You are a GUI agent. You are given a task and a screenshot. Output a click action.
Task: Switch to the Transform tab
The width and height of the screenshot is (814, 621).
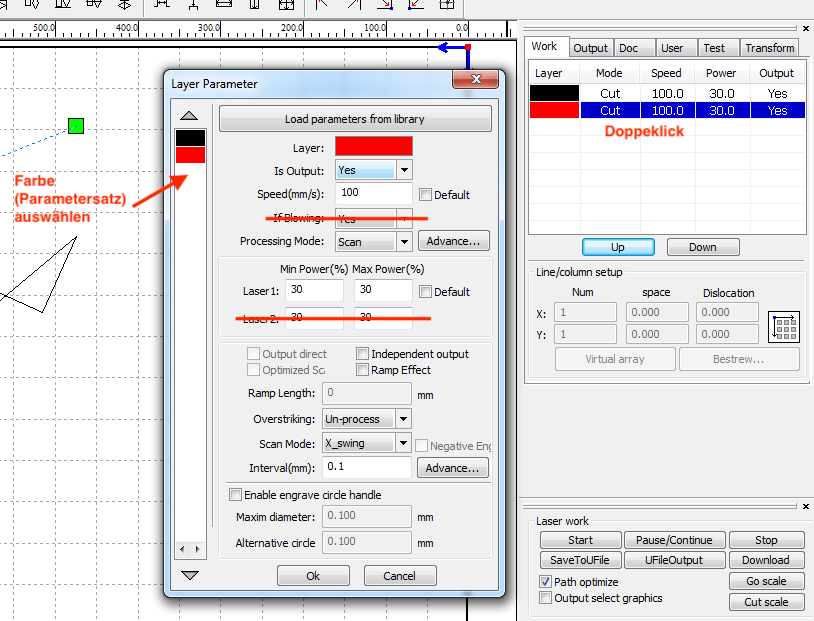coord(769,47)
